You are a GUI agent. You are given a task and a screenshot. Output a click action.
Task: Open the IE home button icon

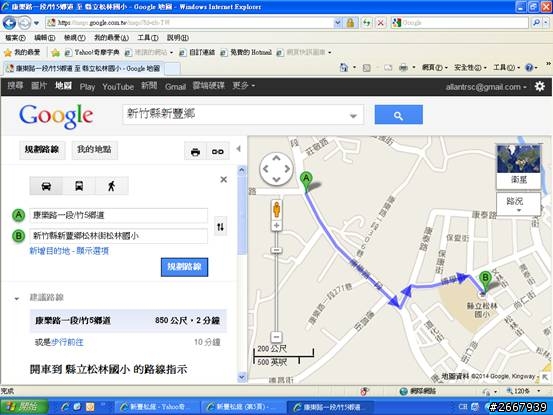(344, 67)
